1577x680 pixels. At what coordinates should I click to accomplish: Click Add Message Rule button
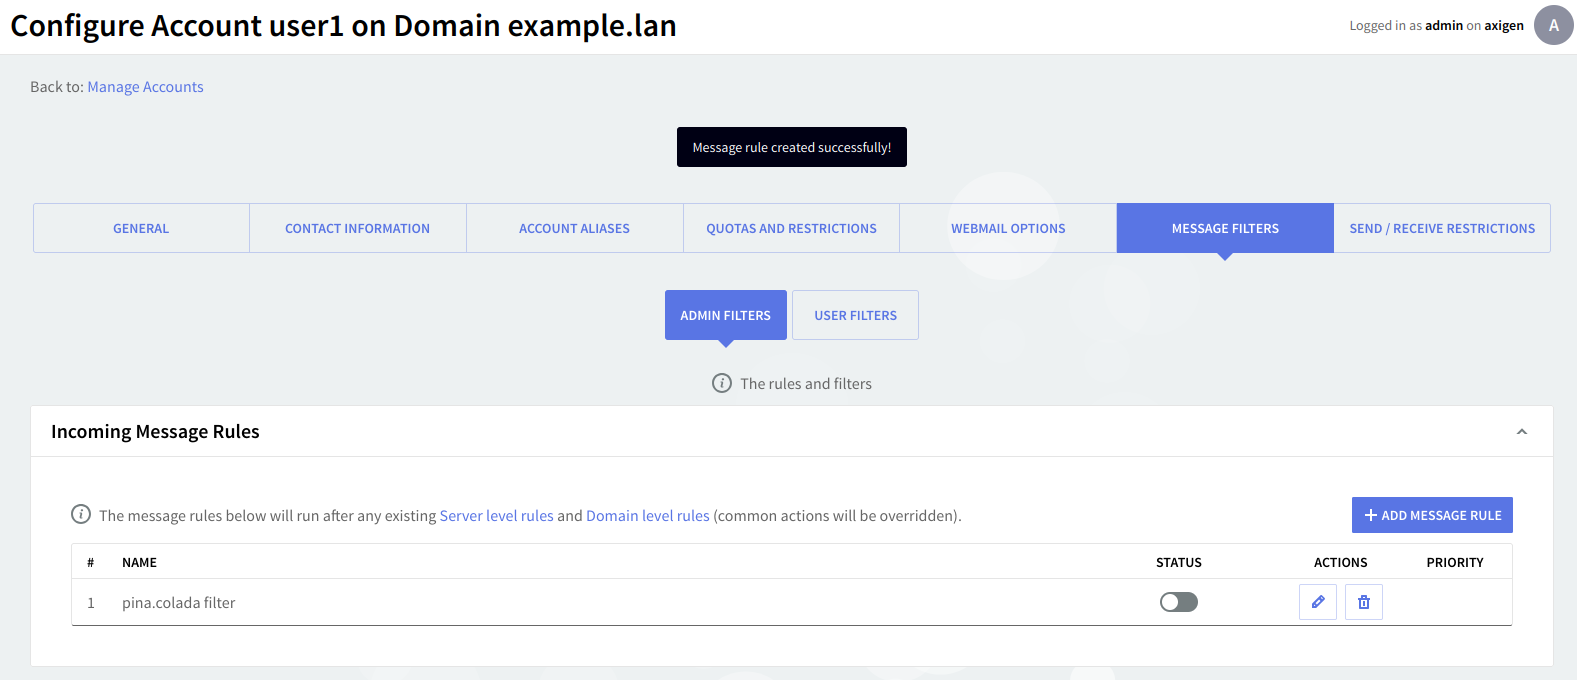pyautogui.click(x=1432, y=515)
